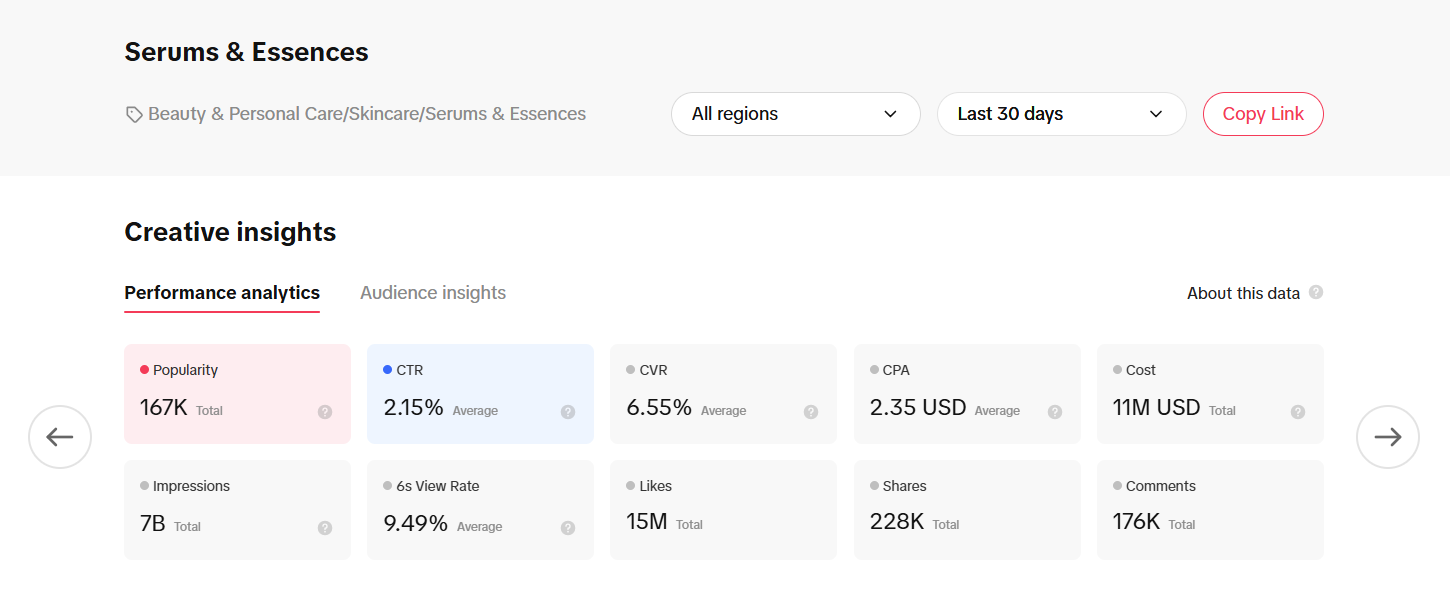Screen dimensions: 1450x602
Task: Click the About this data help icon
Action: 1317,292
